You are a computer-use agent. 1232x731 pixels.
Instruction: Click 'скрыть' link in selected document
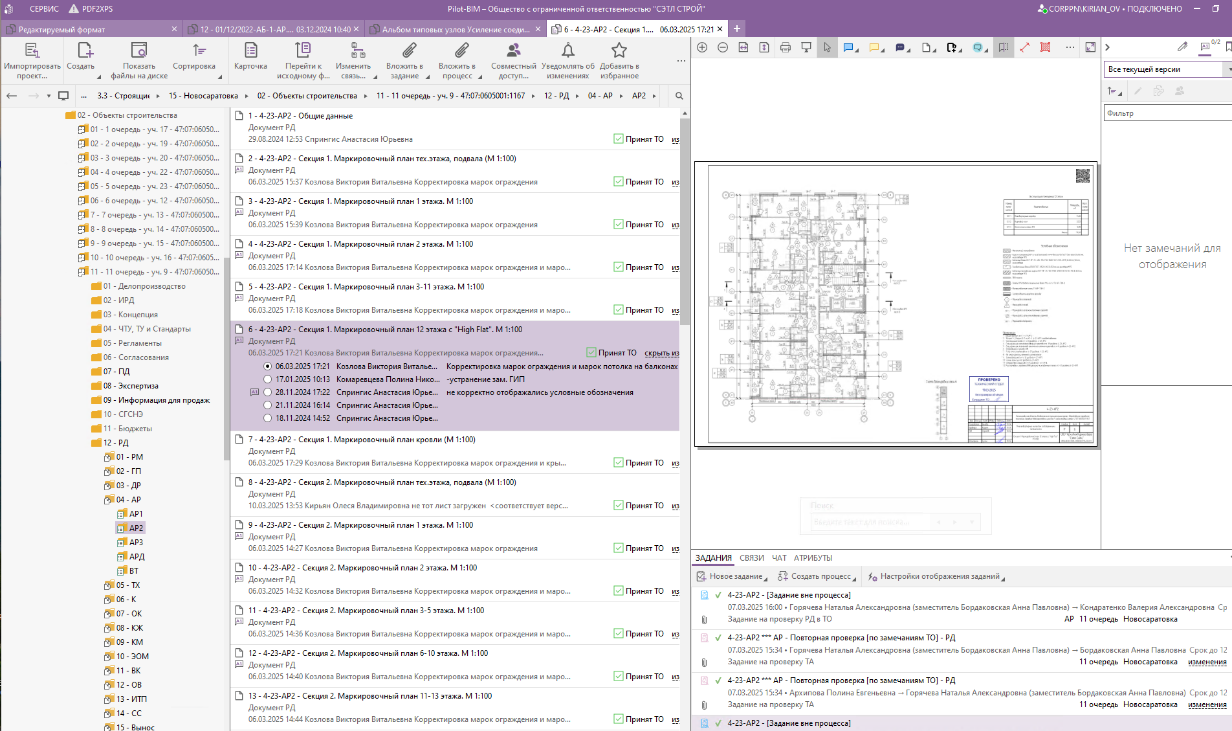657,353
